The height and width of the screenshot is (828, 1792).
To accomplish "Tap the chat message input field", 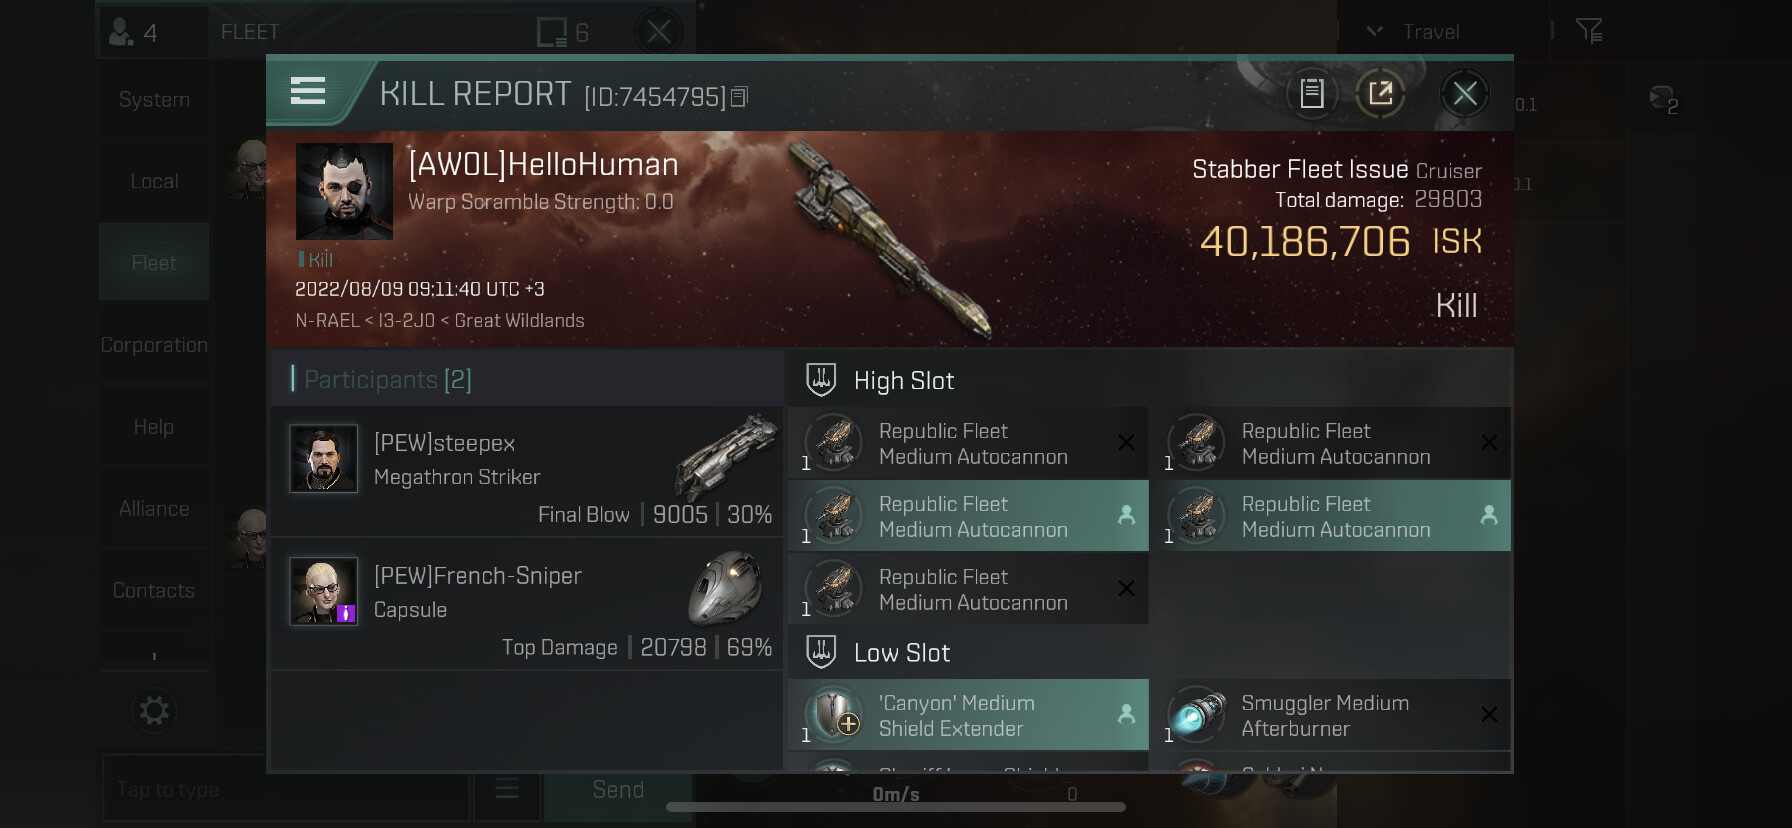I will 285,789.
